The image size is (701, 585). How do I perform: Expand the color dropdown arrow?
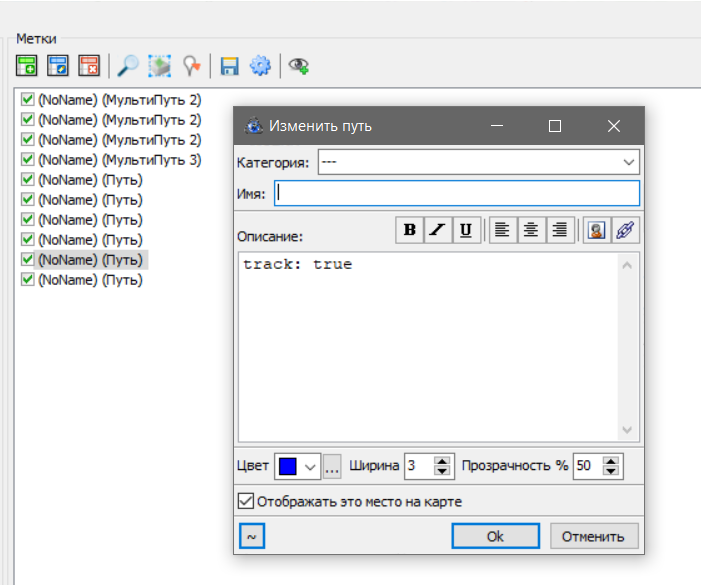click(x=310, y=467)
